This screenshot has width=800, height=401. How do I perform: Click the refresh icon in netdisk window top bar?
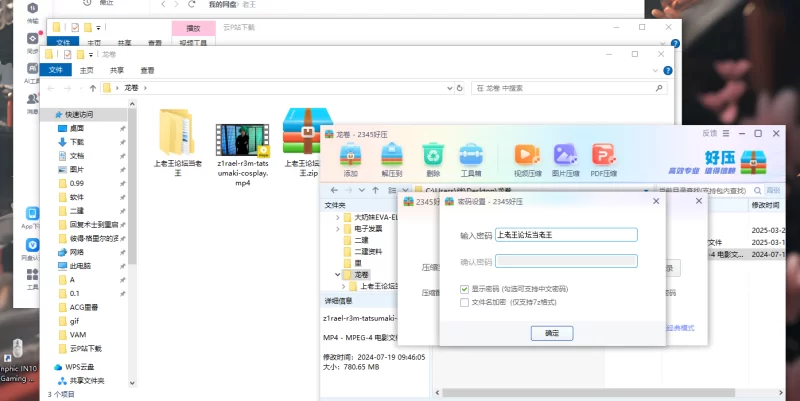(192, 4)
